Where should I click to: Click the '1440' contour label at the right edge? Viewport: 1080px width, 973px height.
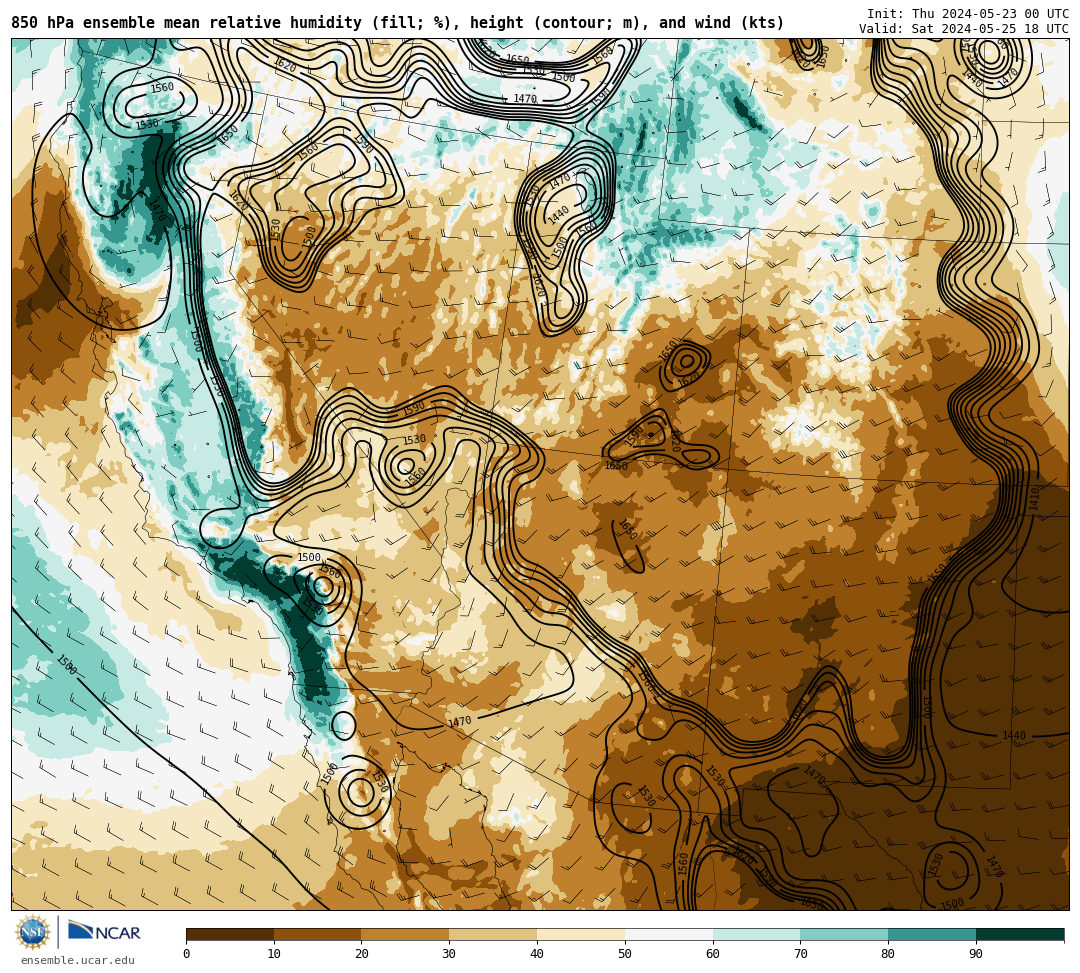pos(1014,735)
